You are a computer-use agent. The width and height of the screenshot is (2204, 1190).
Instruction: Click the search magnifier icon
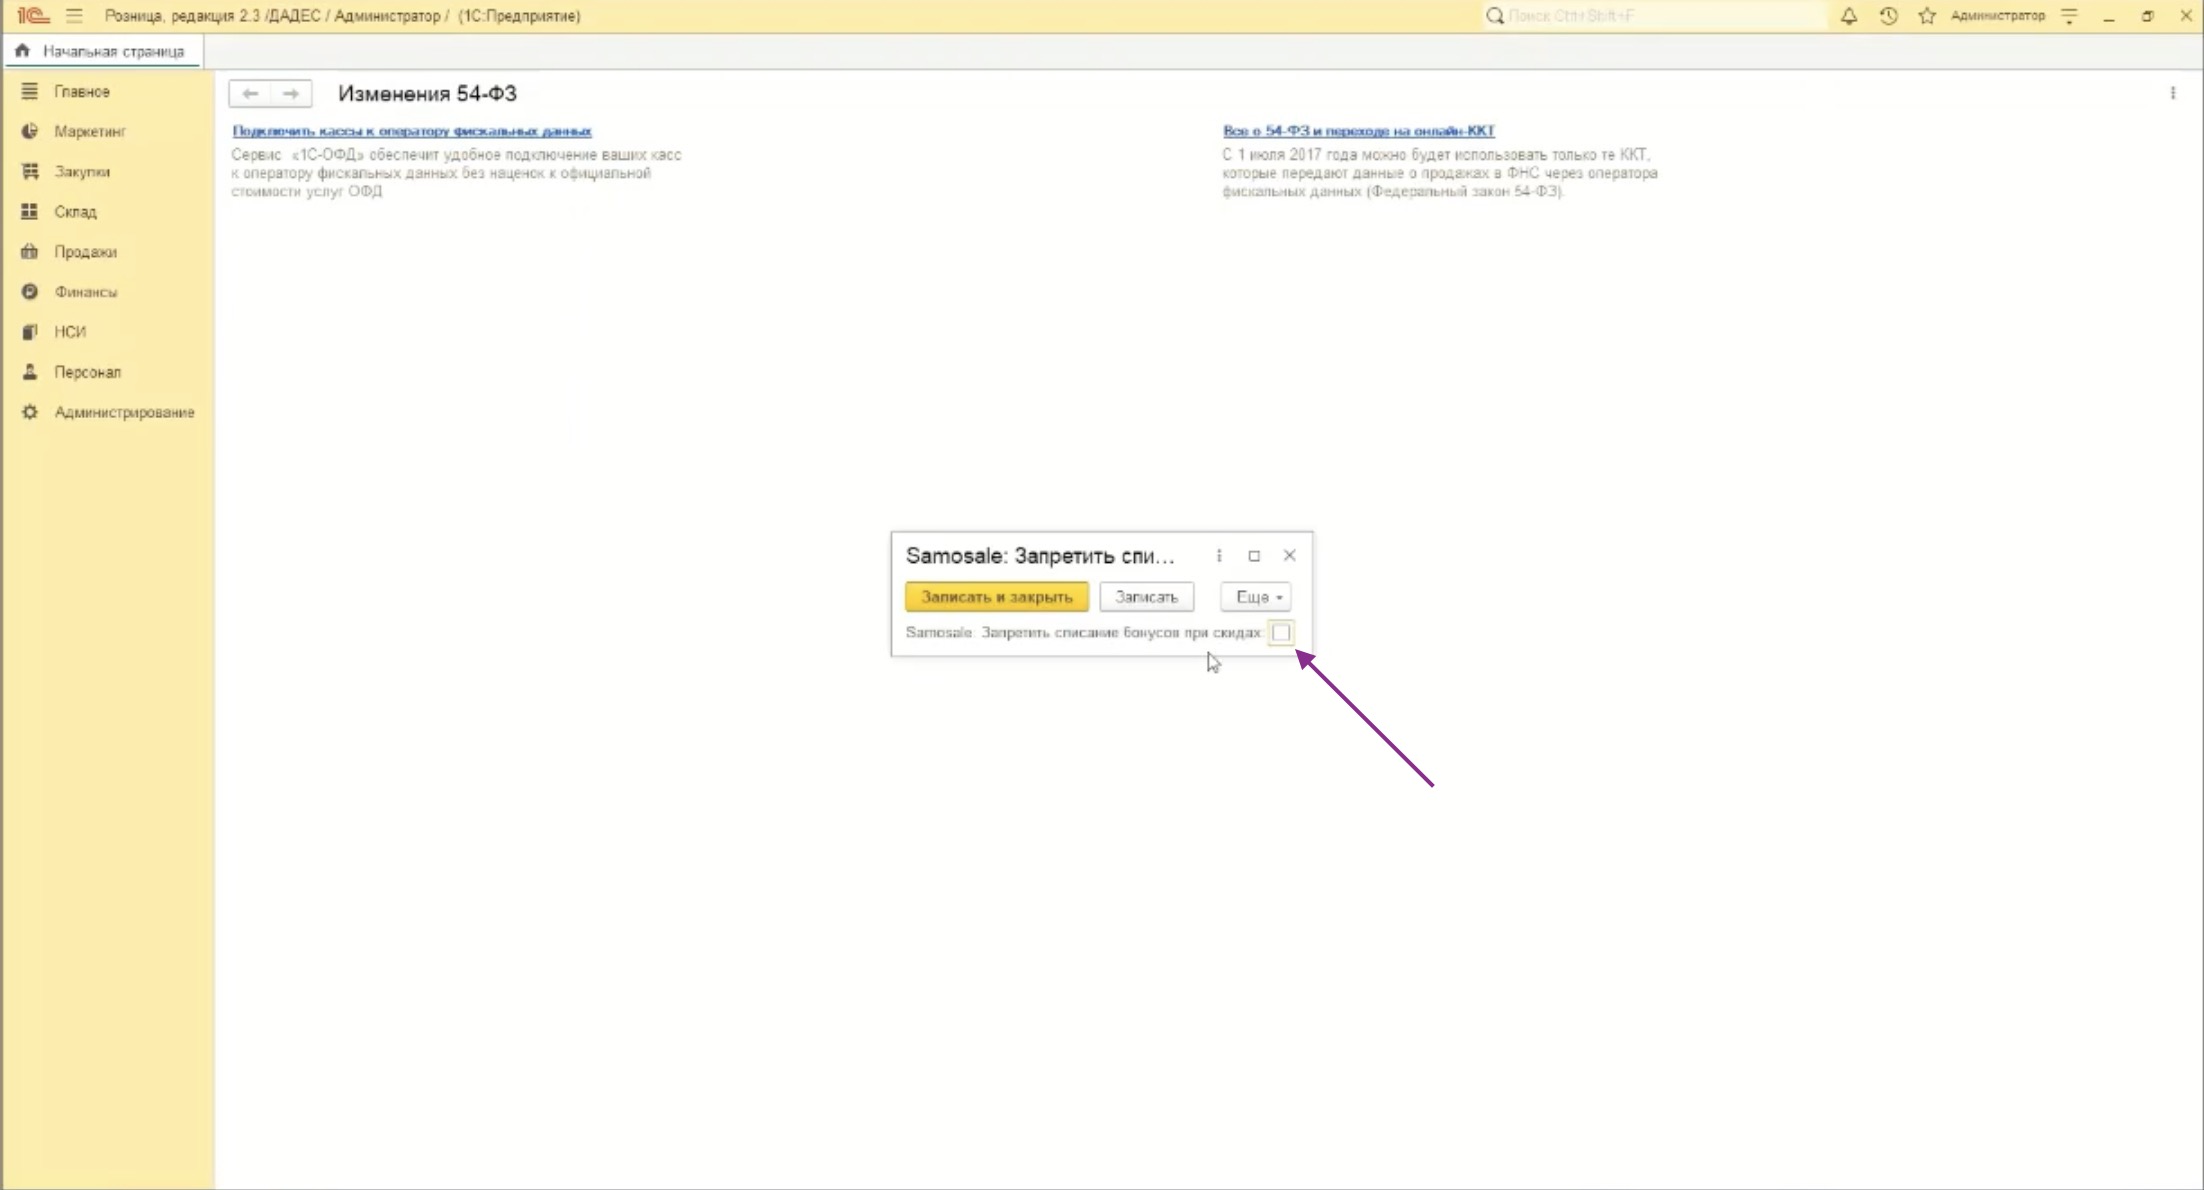click(1495, 16)
